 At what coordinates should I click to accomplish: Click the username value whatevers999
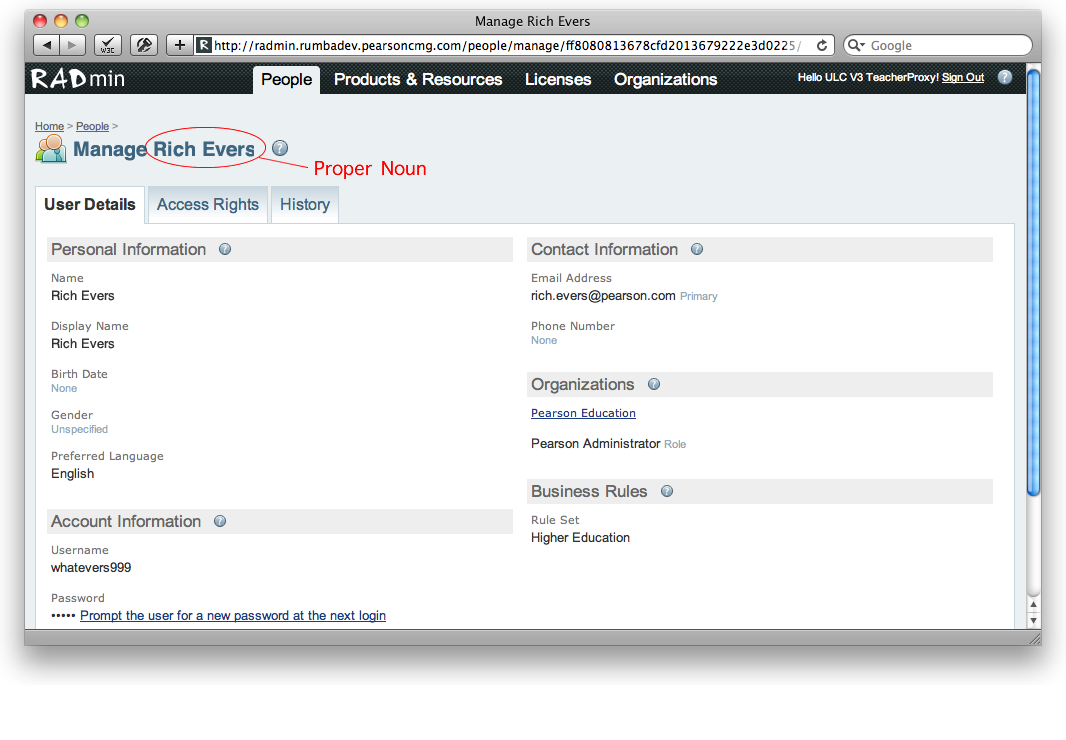91,568
